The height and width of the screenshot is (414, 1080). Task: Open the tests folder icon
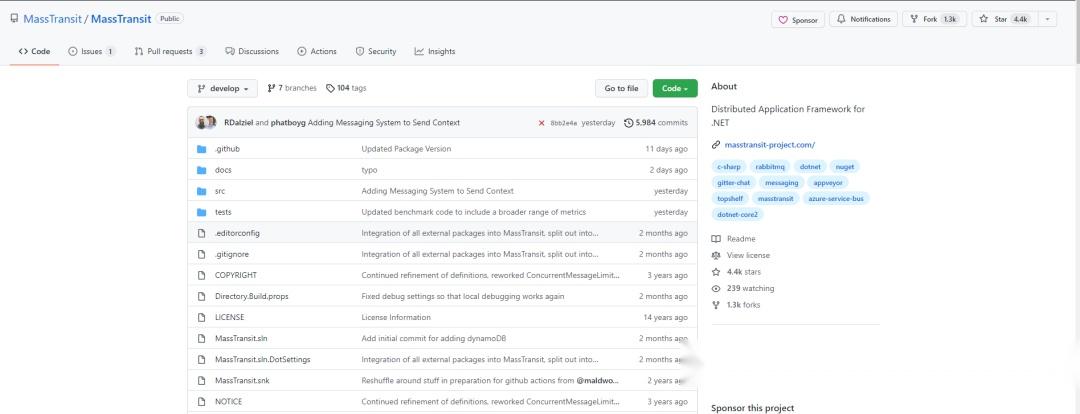pyautogui.click(x=202, y=212)
